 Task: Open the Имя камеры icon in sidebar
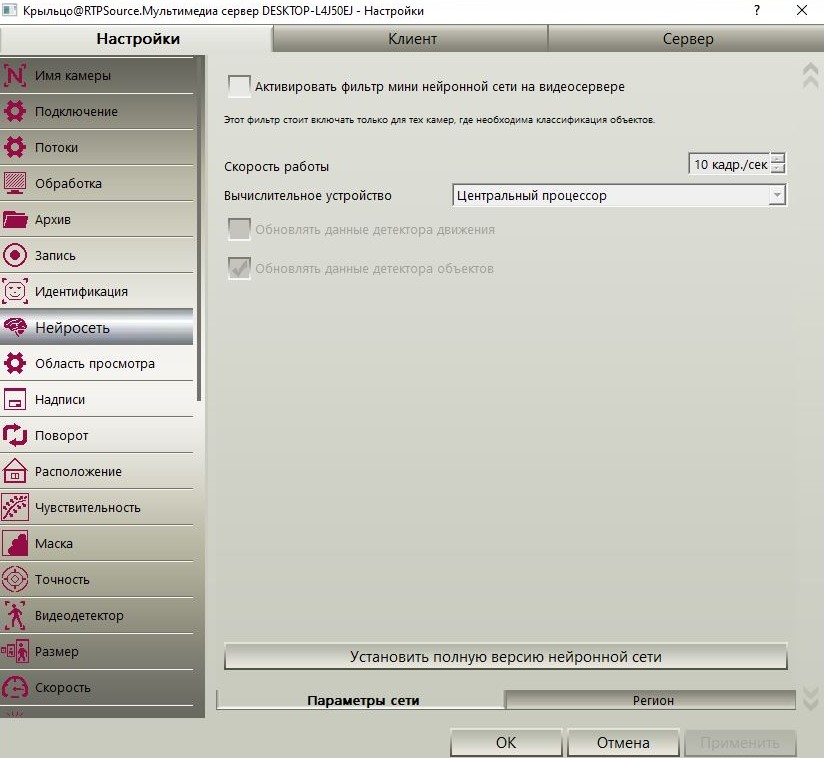click(x=15, y=75)
